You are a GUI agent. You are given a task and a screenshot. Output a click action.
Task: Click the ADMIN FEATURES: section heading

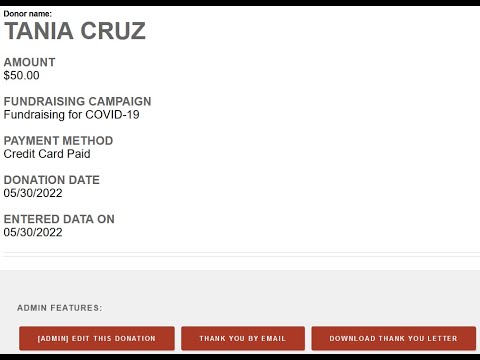point(60,308)
